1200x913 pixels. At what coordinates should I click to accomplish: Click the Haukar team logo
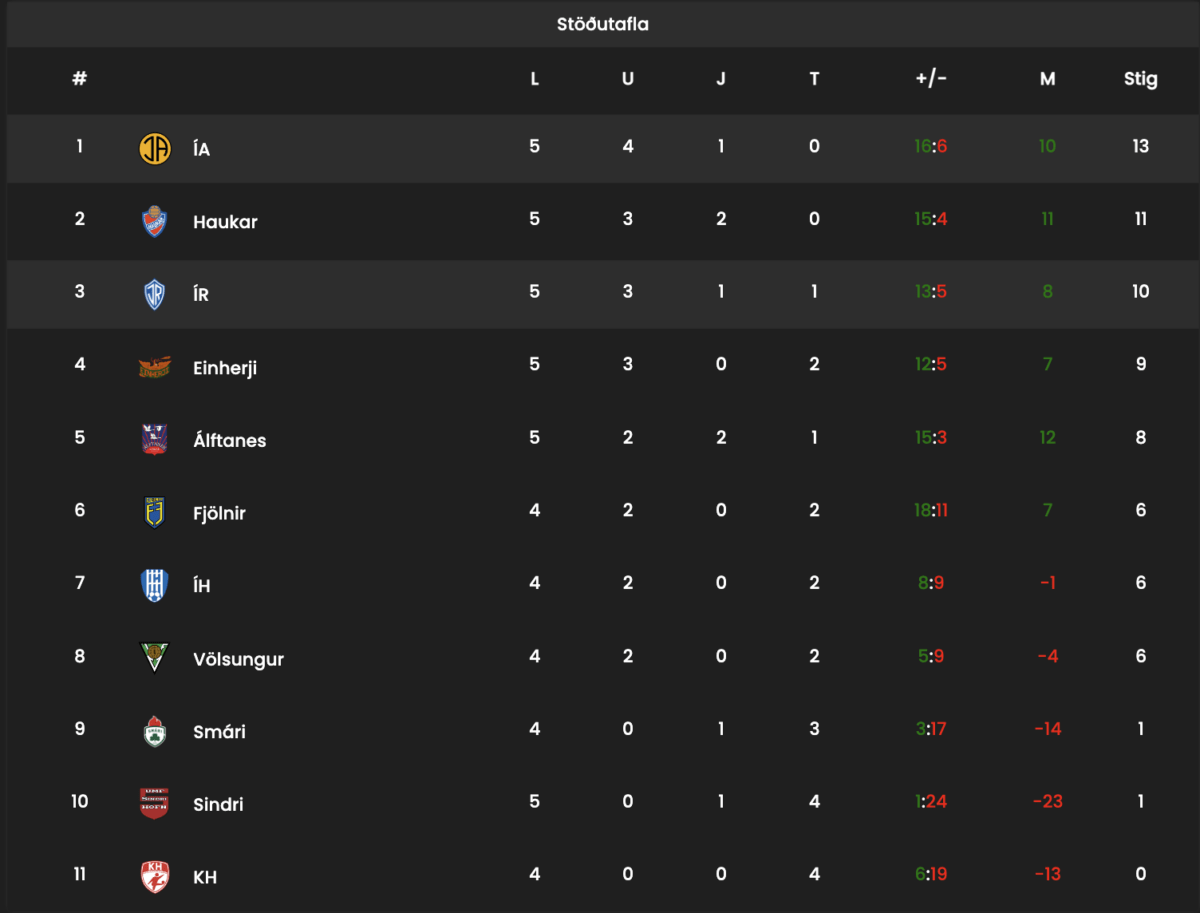pyautogui.click(x=154, y=221)
